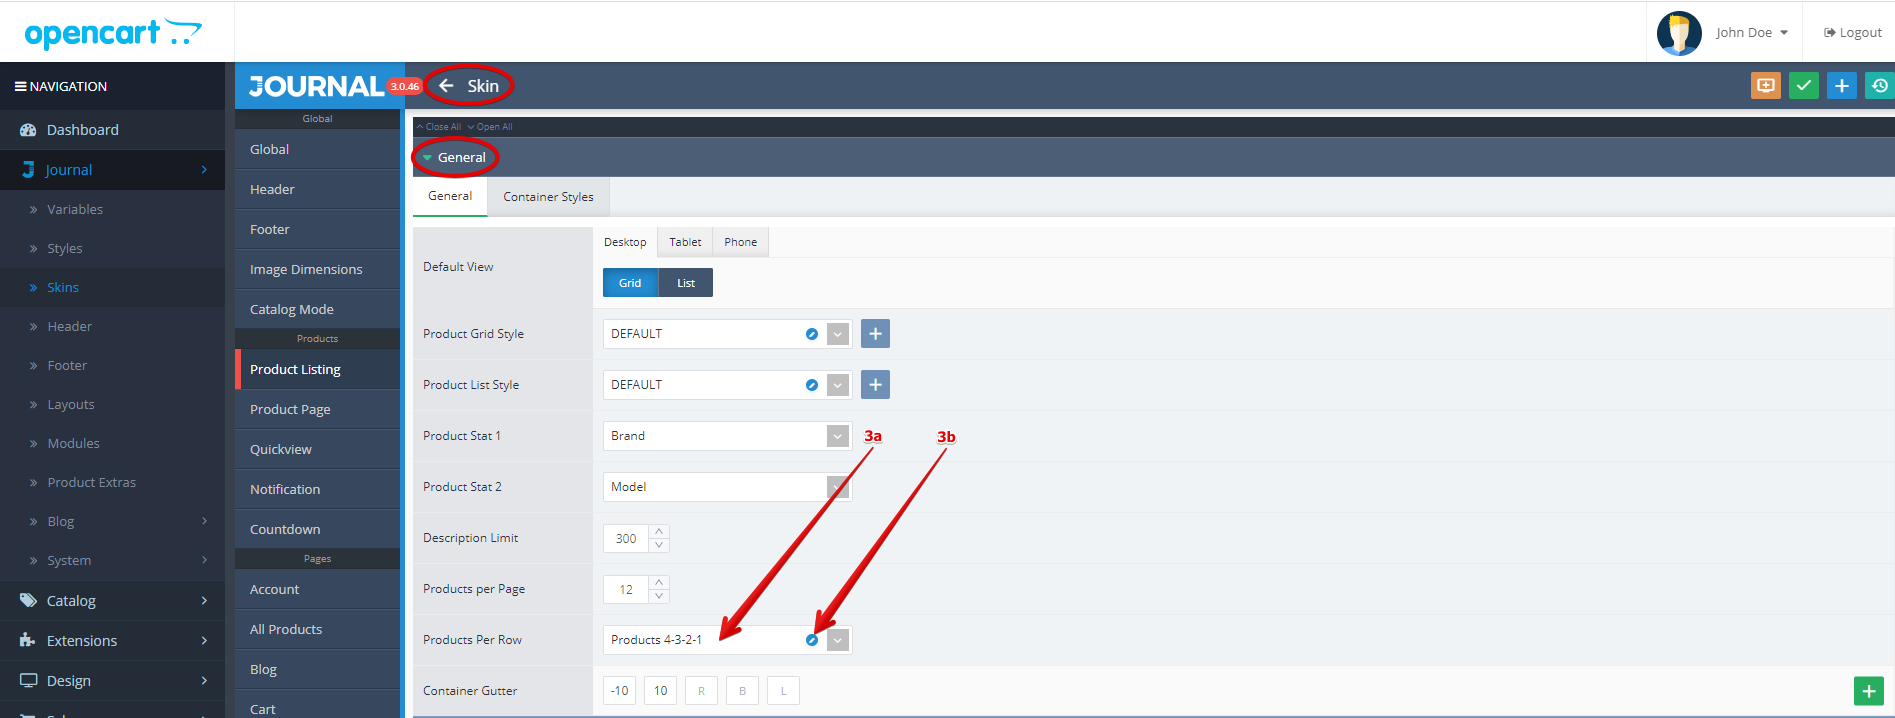Click the opencart logo
This screenshot has height=718, width=1895.
113,33
